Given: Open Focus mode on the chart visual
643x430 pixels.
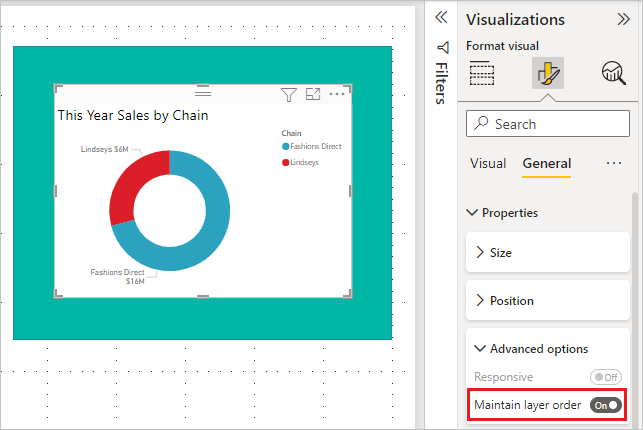Looking at the screenshot, I should click(x=313, y=95).
